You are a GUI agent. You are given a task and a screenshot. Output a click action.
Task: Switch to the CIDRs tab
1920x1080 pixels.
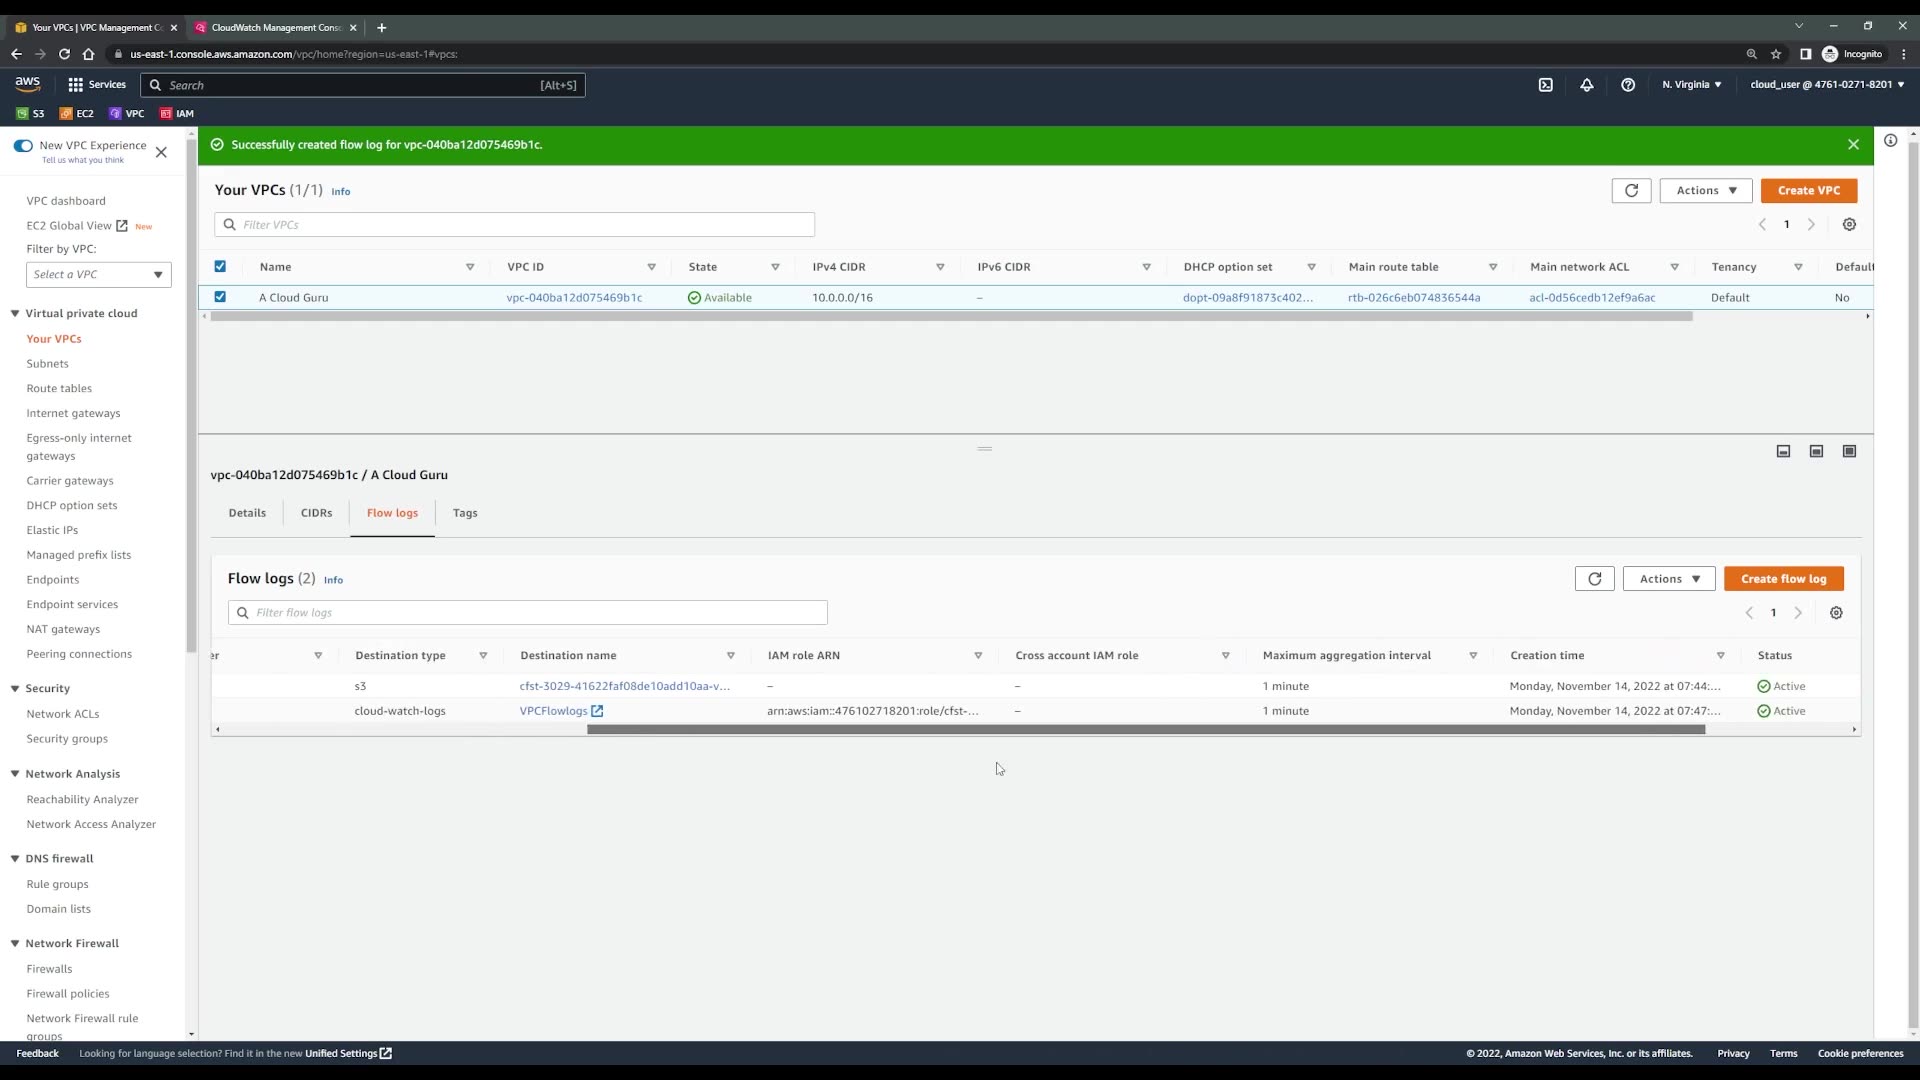316,513
